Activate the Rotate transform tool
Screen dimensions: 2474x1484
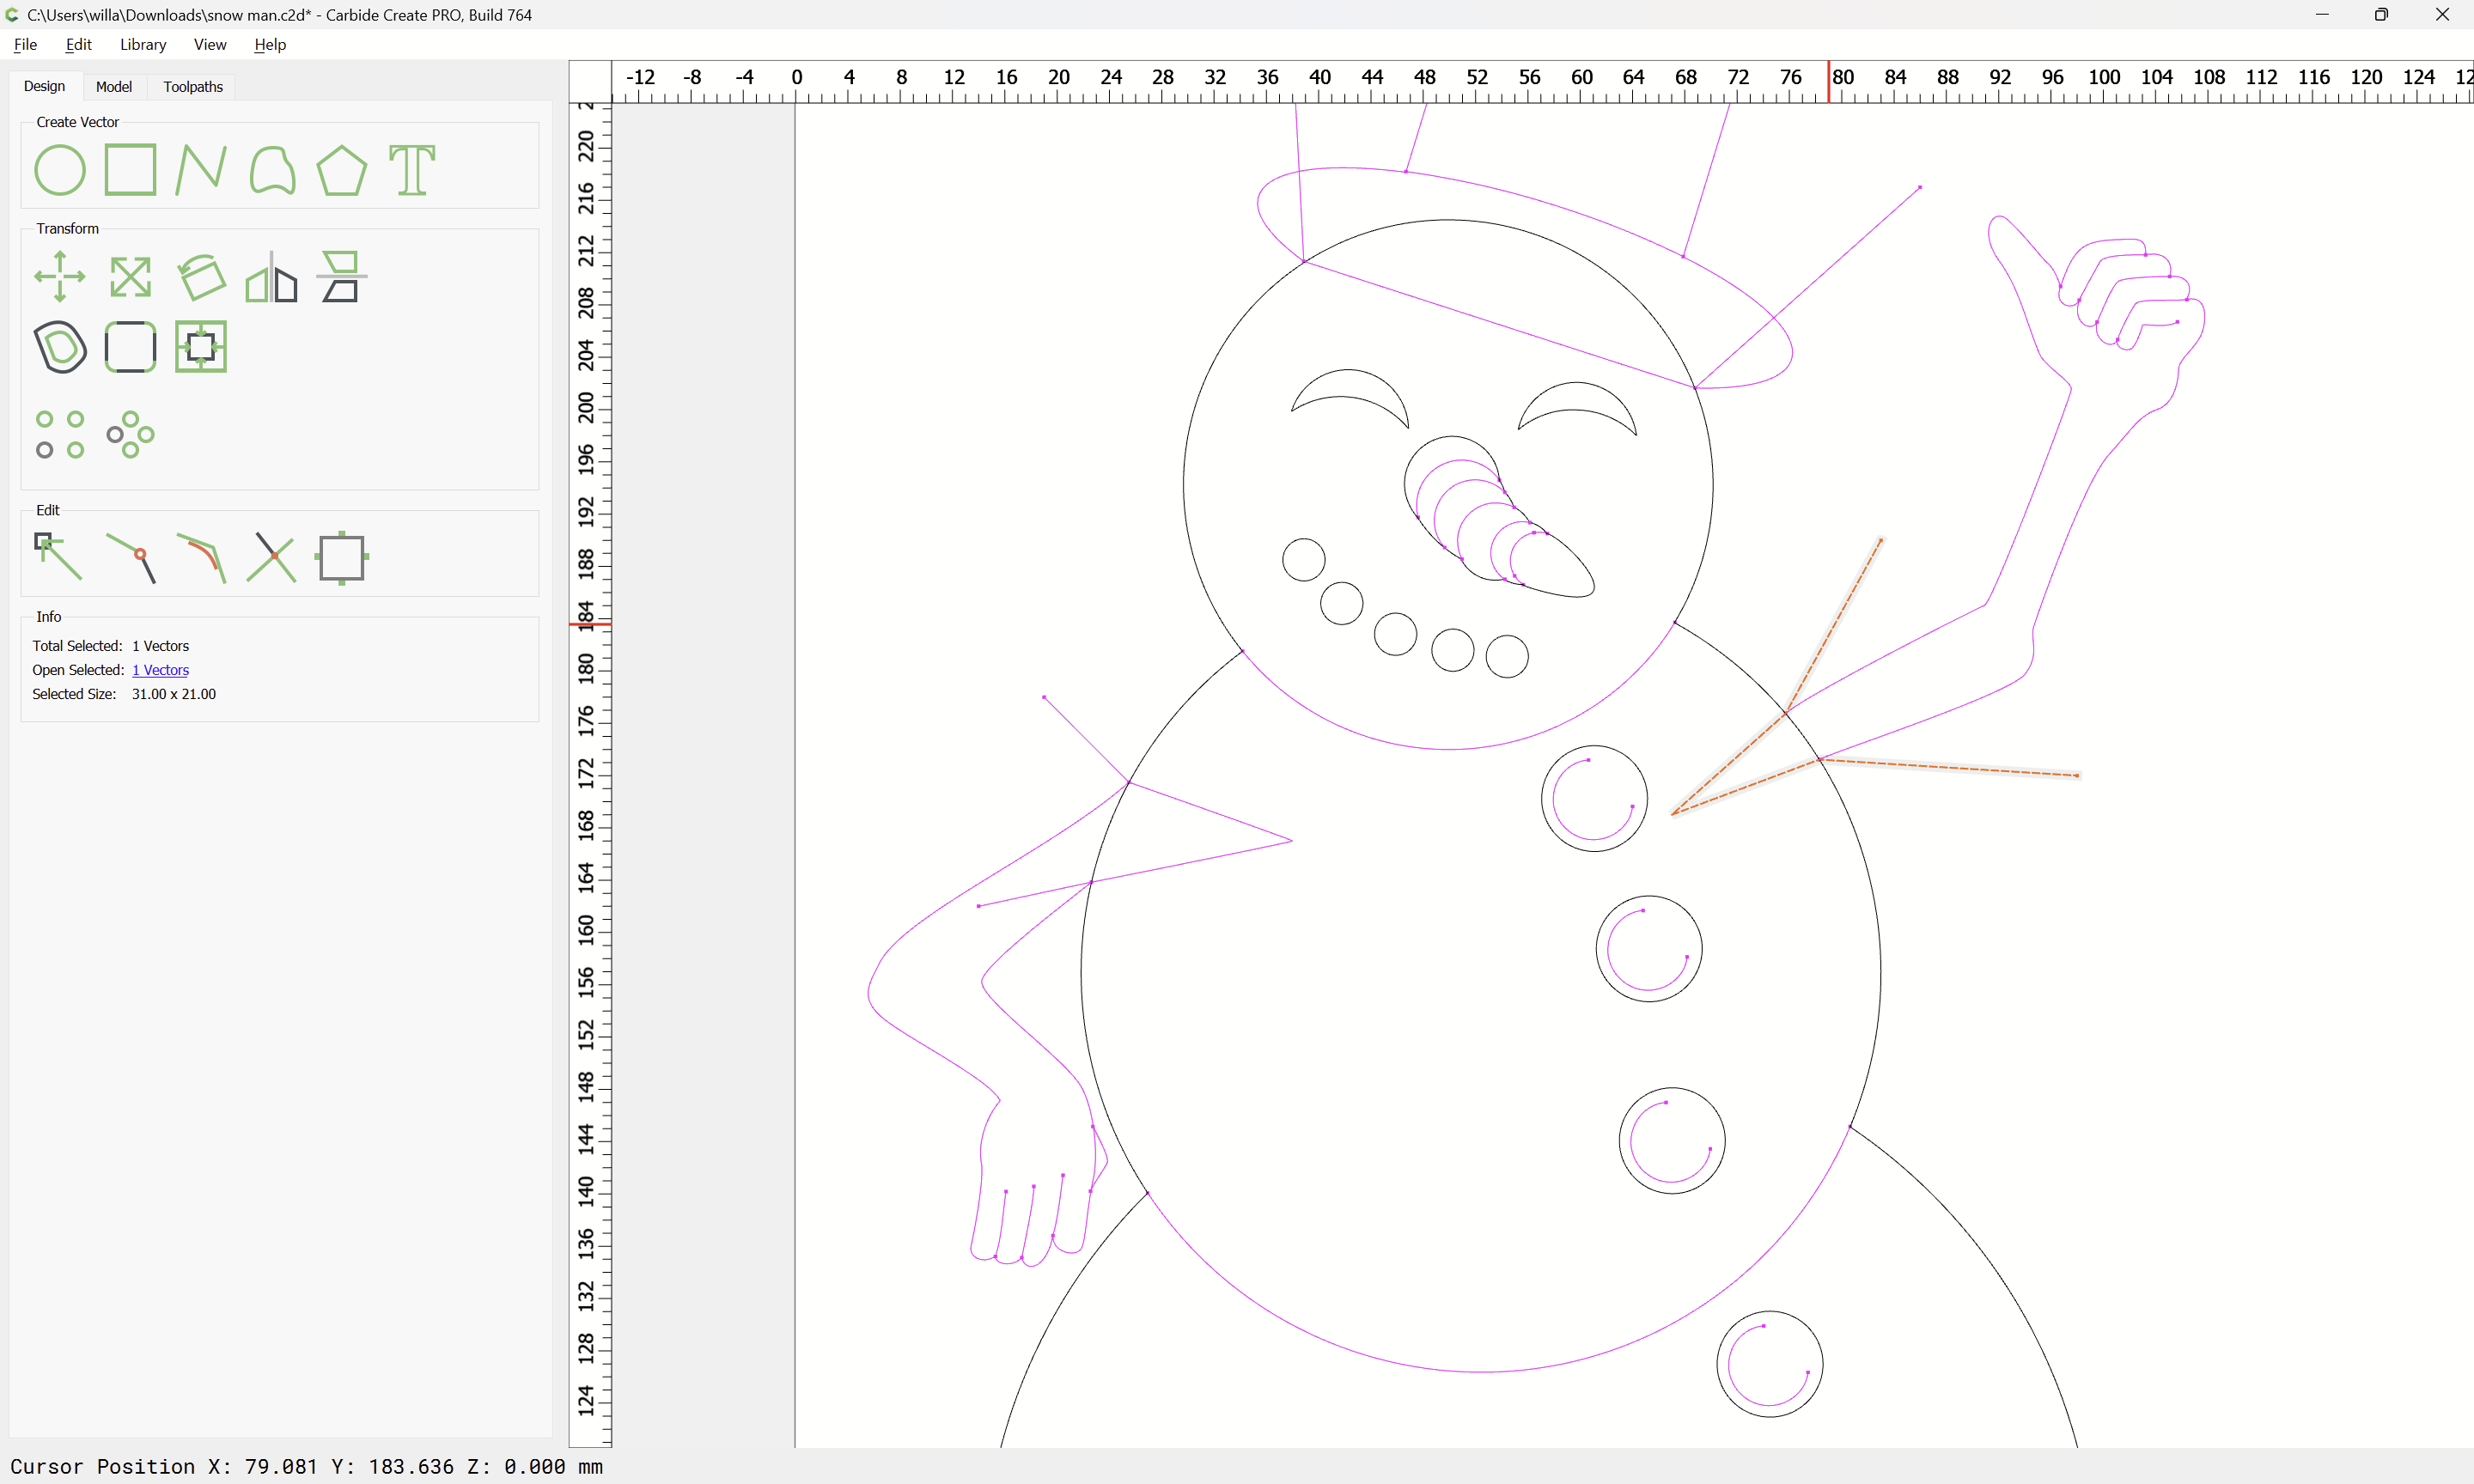[201, 276]
